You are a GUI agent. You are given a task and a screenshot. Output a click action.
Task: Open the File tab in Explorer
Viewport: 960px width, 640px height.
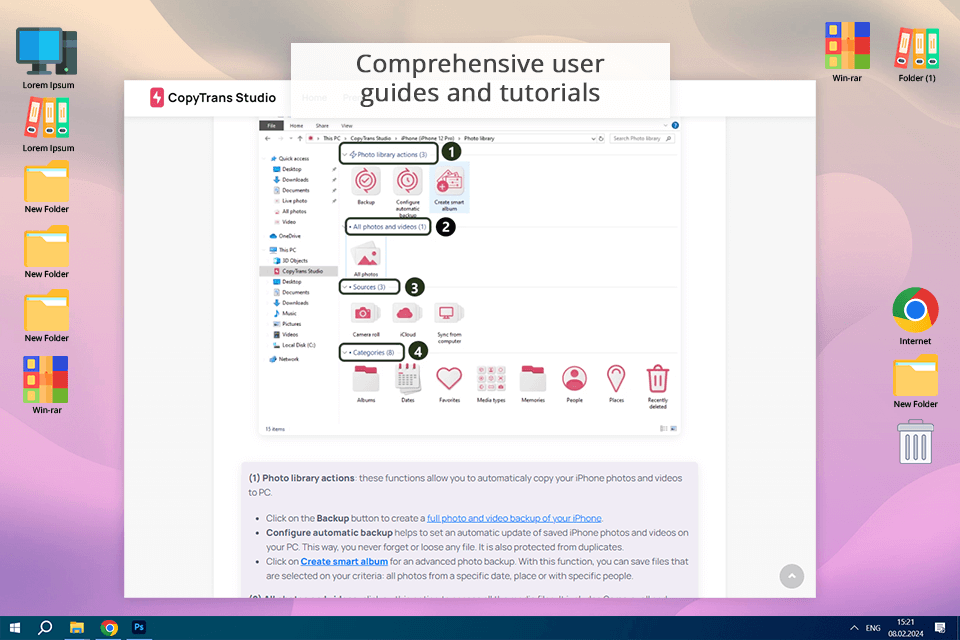[x=271, y=126]
